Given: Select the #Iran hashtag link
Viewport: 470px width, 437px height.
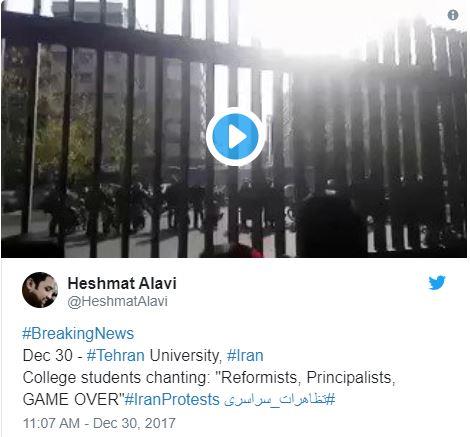Looking at the screenshot, I should pyautogui.click(x=245, y=355).
